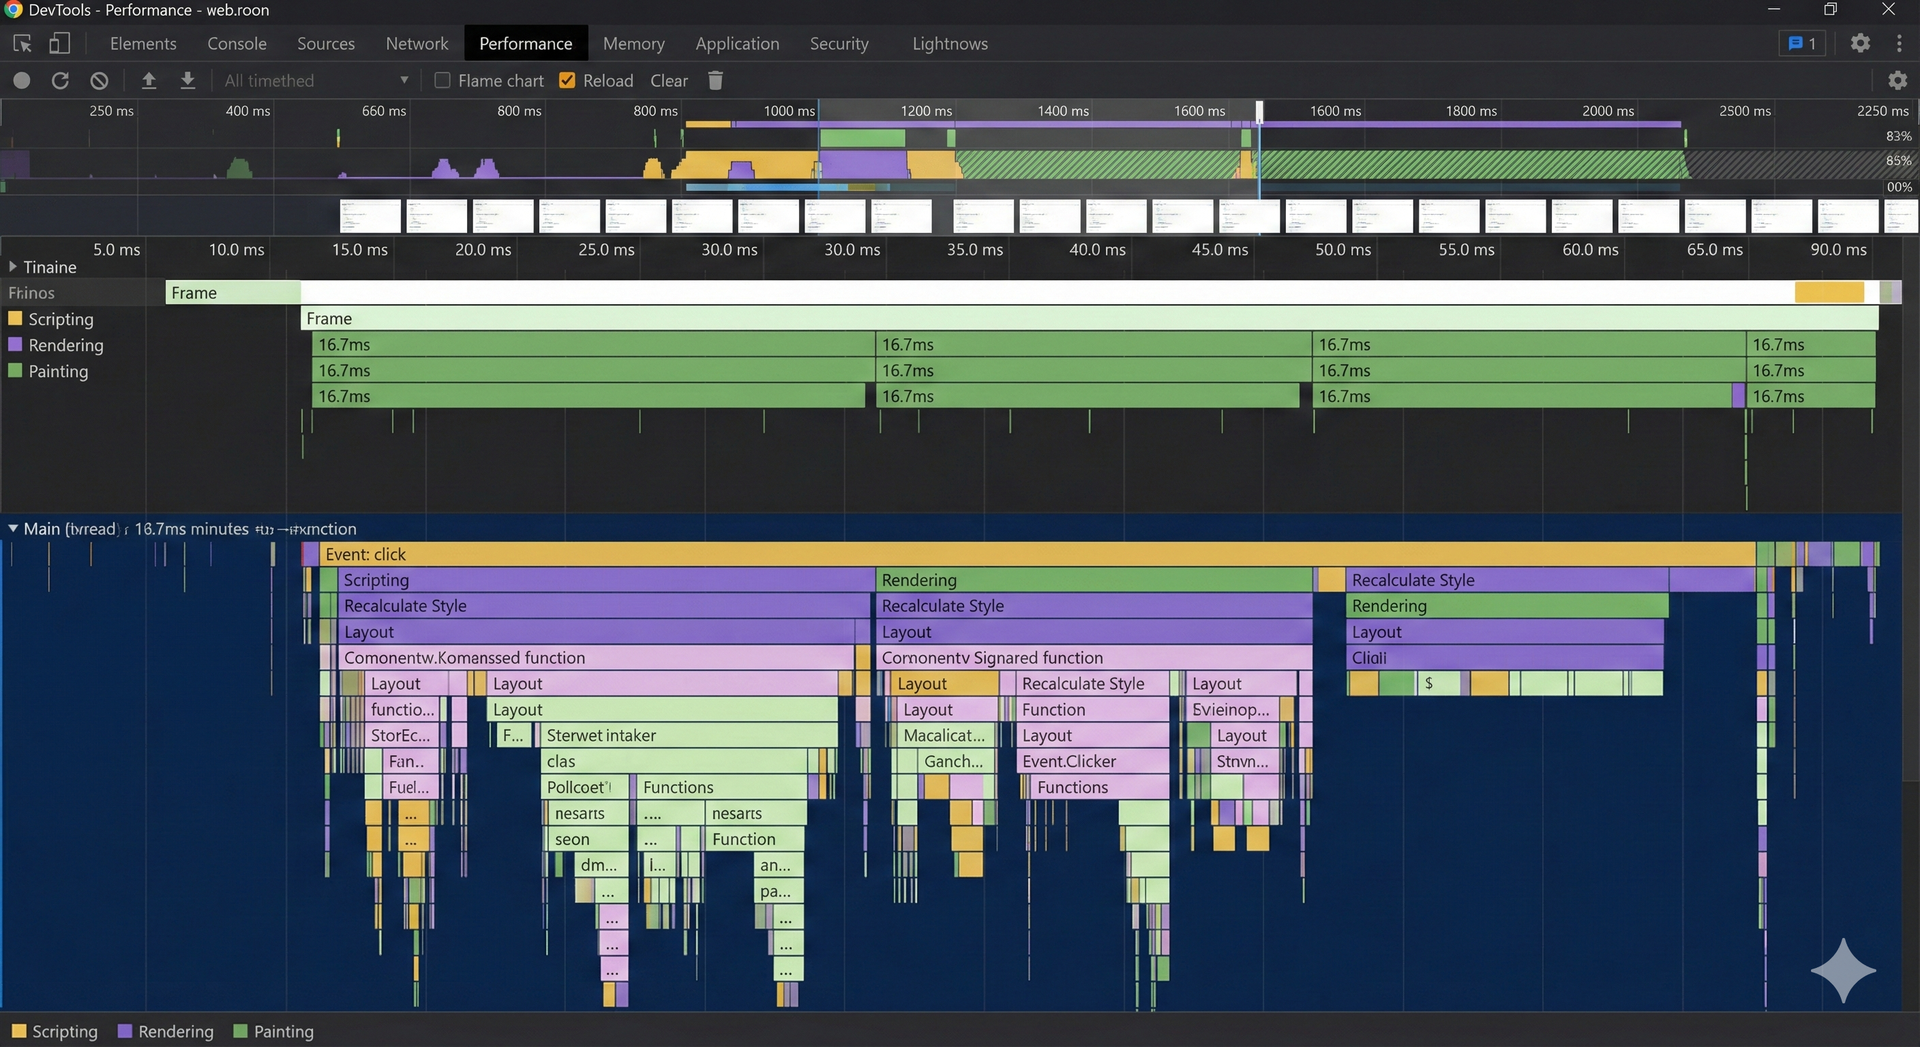Click the record button icon
This screenshot has height=1047, width=1920.
coord(22,81)
